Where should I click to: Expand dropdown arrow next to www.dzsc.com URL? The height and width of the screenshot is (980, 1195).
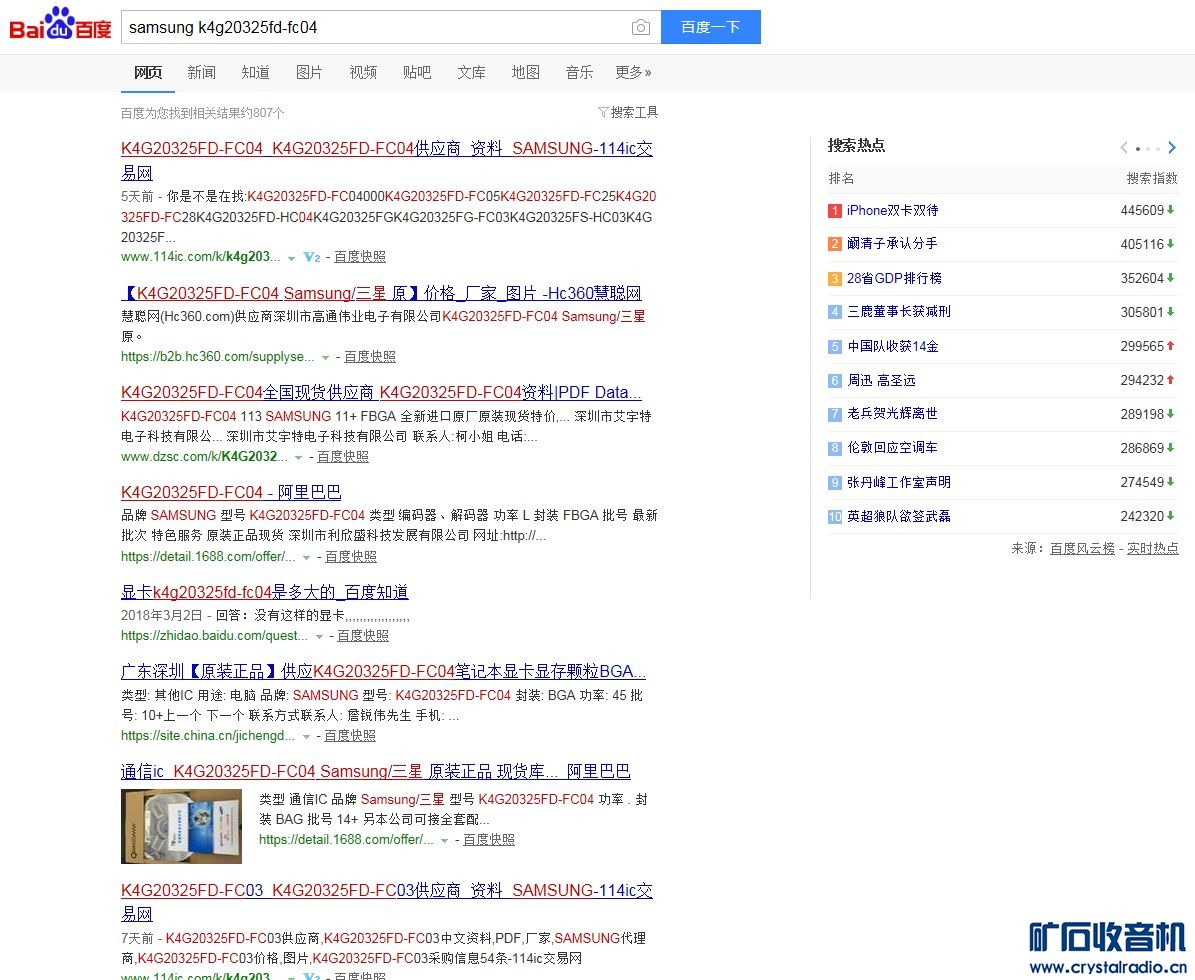click(299, 458)
